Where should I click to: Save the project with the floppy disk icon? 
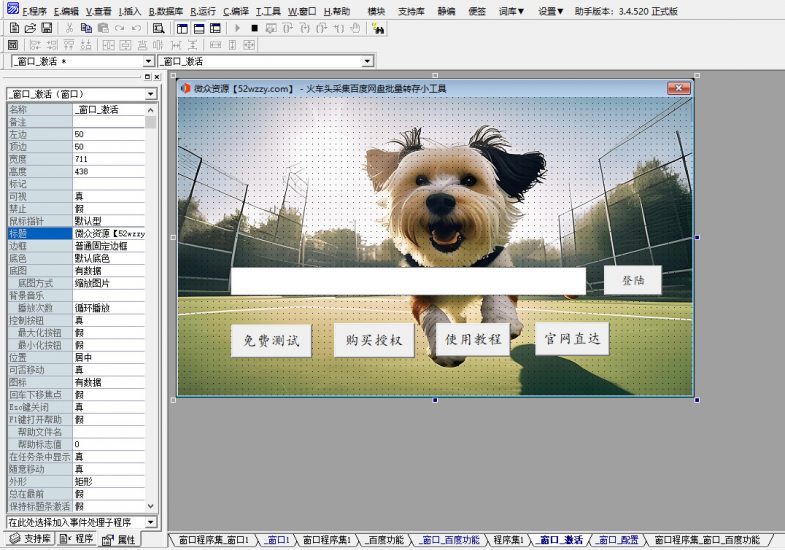(x=46, y=28)
